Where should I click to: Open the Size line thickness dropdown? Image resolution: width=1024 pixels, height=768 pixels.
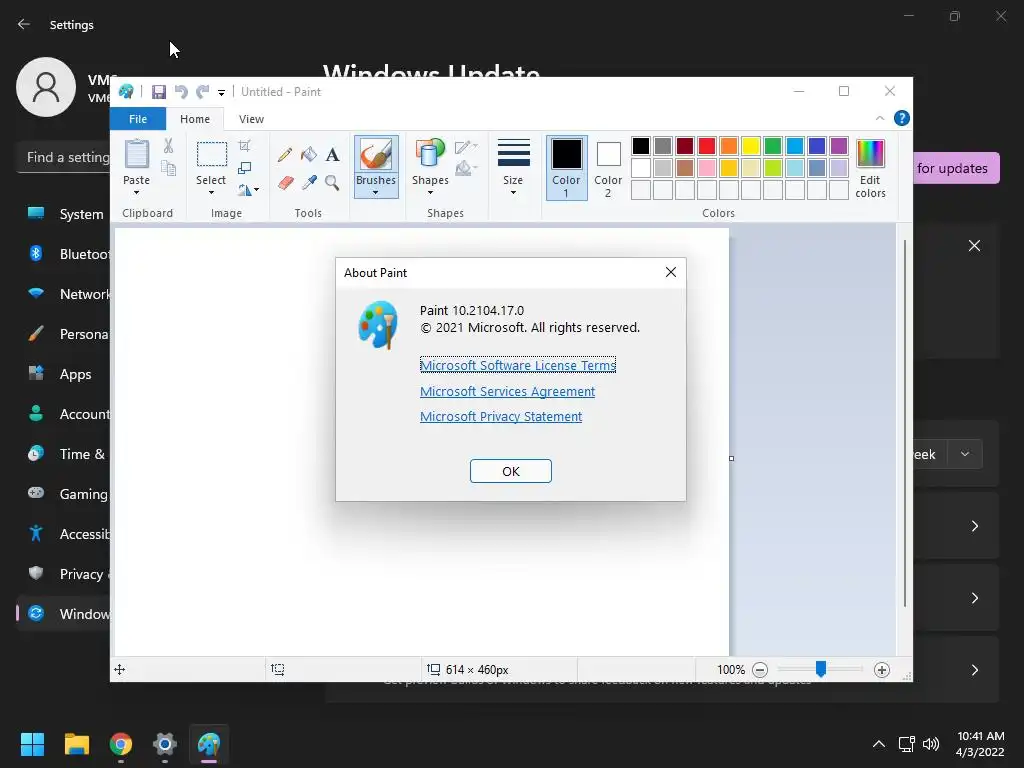(513, 167)
